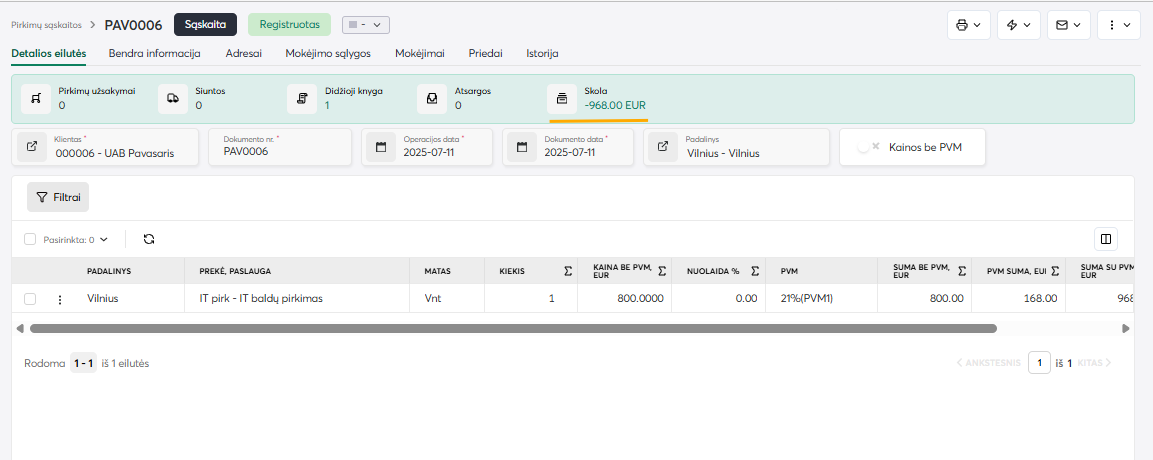Click the Dokumento nr. input field
Screen dimensions: 1153x460
tap(280, 153)
